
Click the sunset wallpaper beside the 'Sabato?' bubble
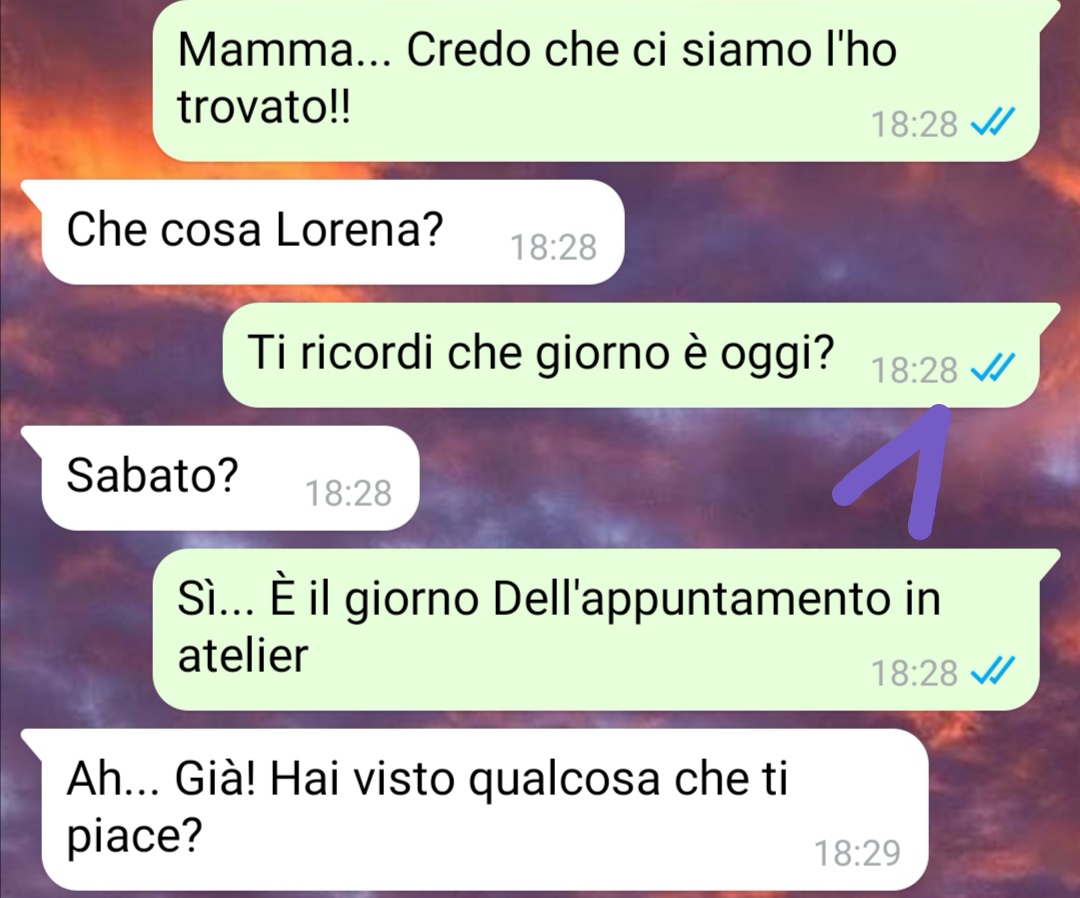click(620, 482)
